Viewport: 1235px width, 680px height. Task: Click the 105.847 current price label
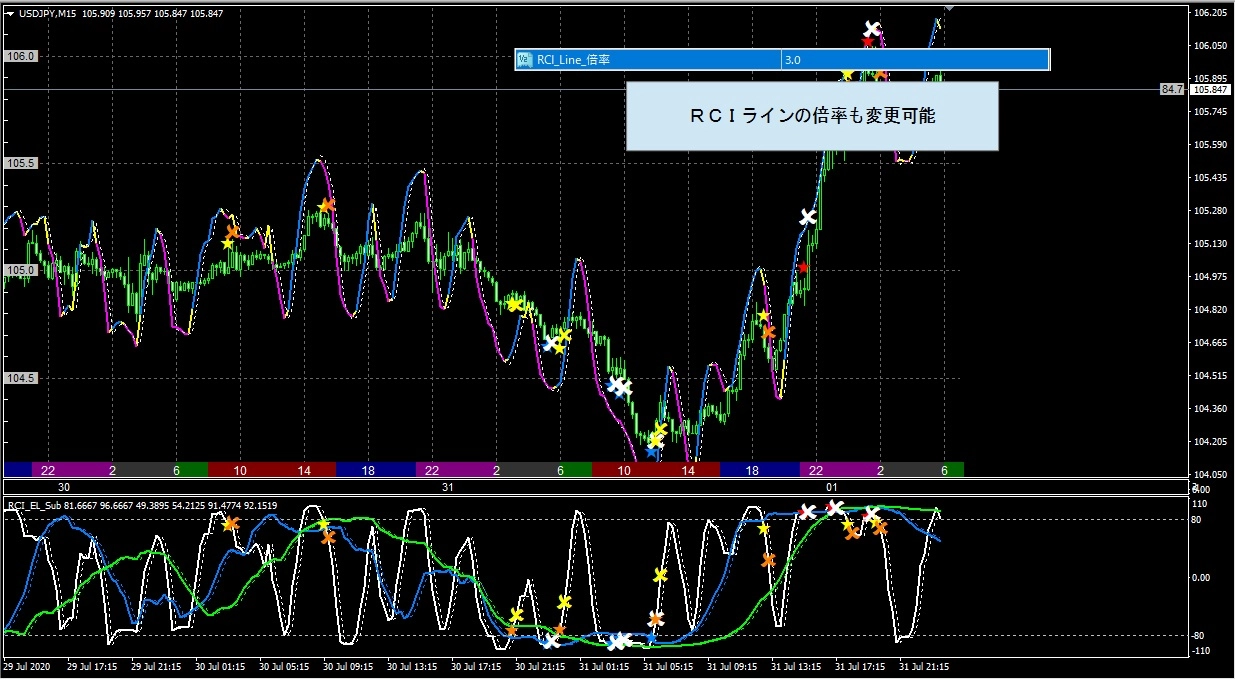point(1210,90)
